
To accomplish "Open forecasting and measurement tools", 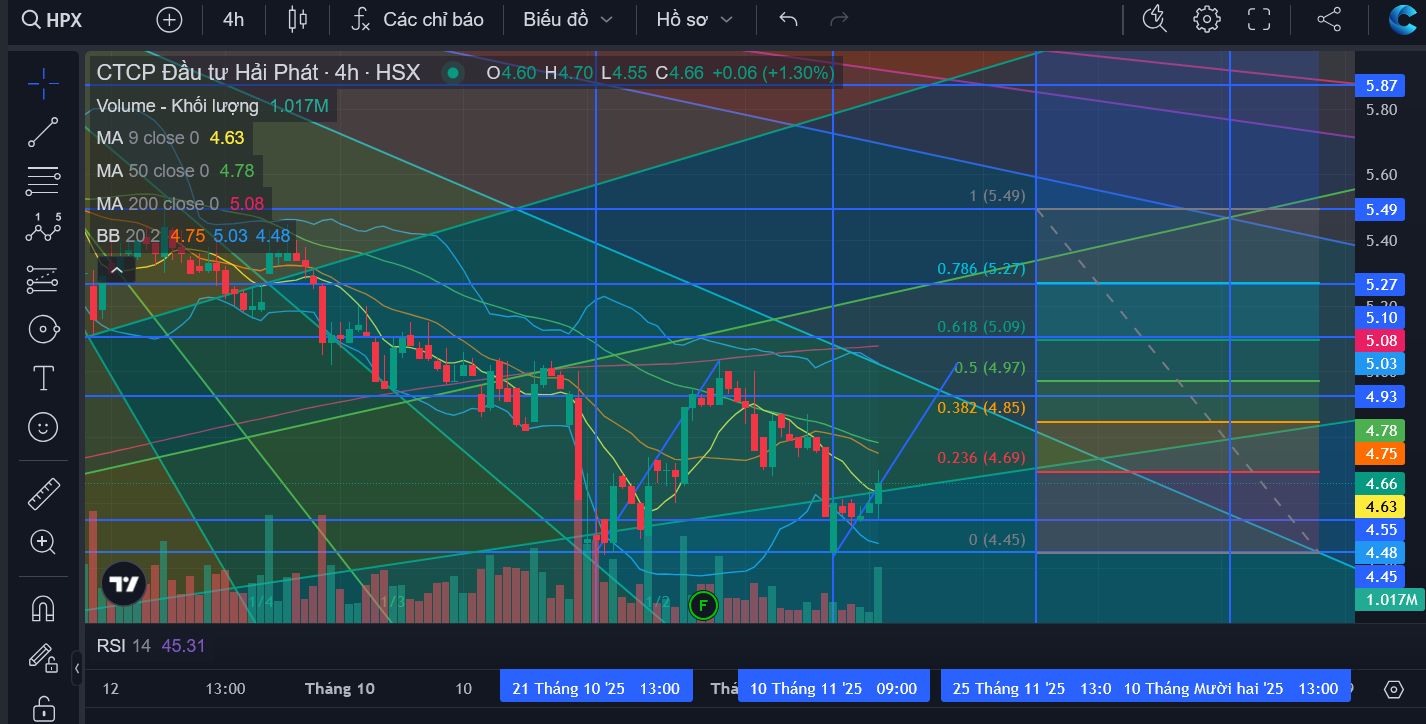I will click(x=43, y=279).
